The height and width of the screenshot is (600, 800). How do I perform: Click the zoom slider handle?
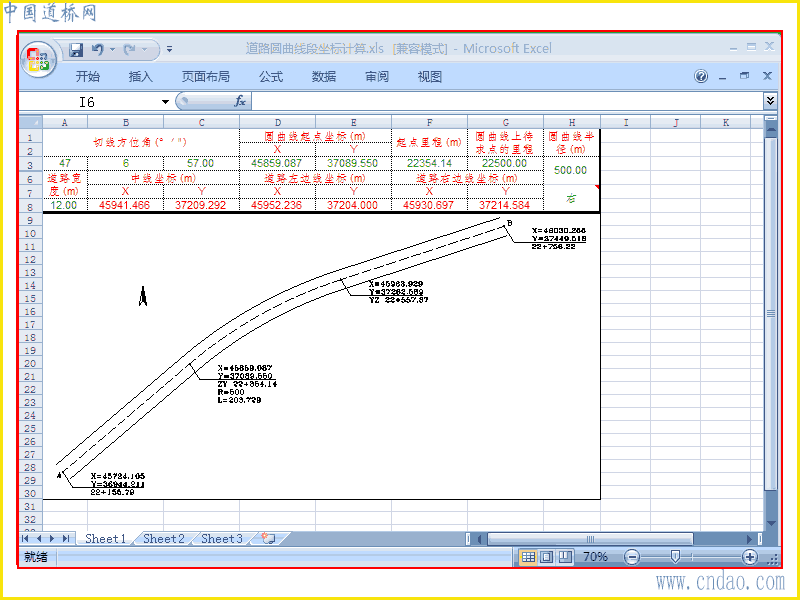pos(675,557)
